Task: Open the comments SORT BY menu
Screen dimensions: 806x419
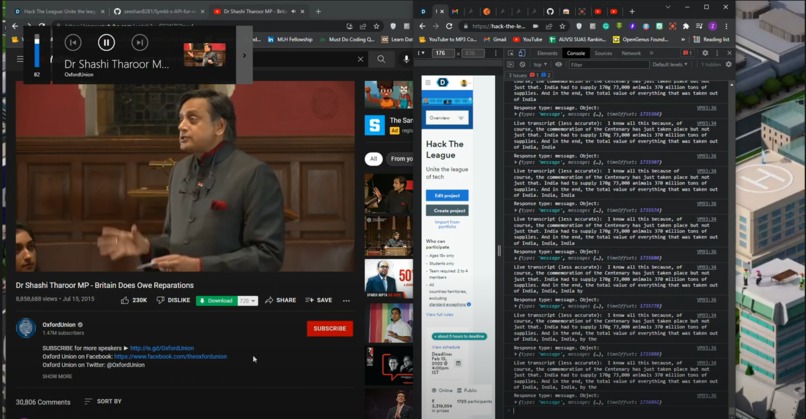Action: tap(103, 401)
